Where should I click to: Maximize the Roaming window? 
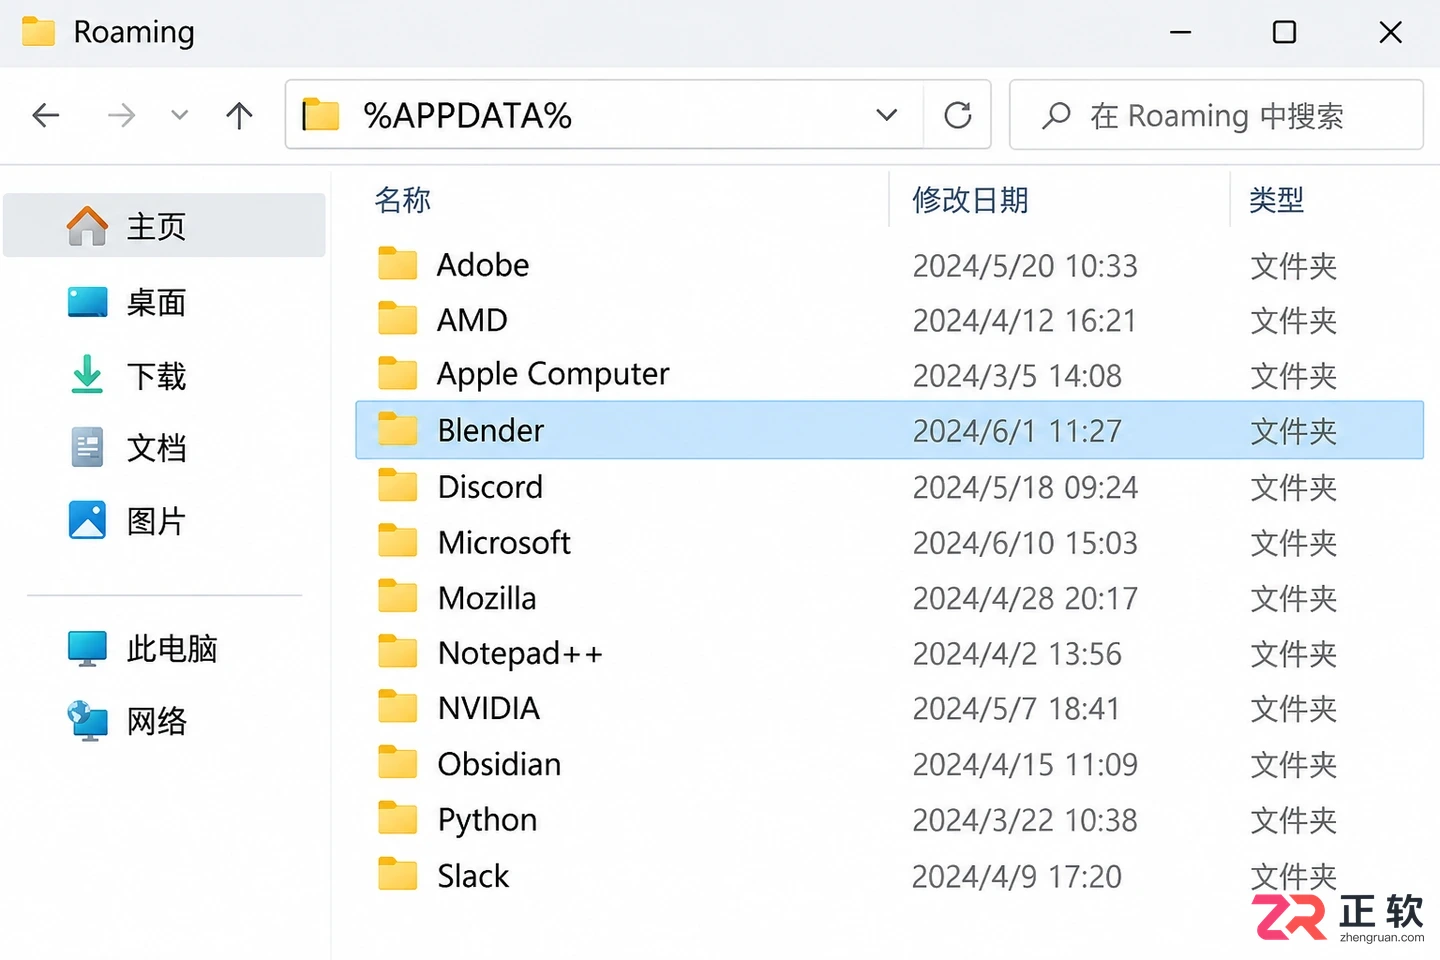pyautogui.click(x=1284, y=32)
